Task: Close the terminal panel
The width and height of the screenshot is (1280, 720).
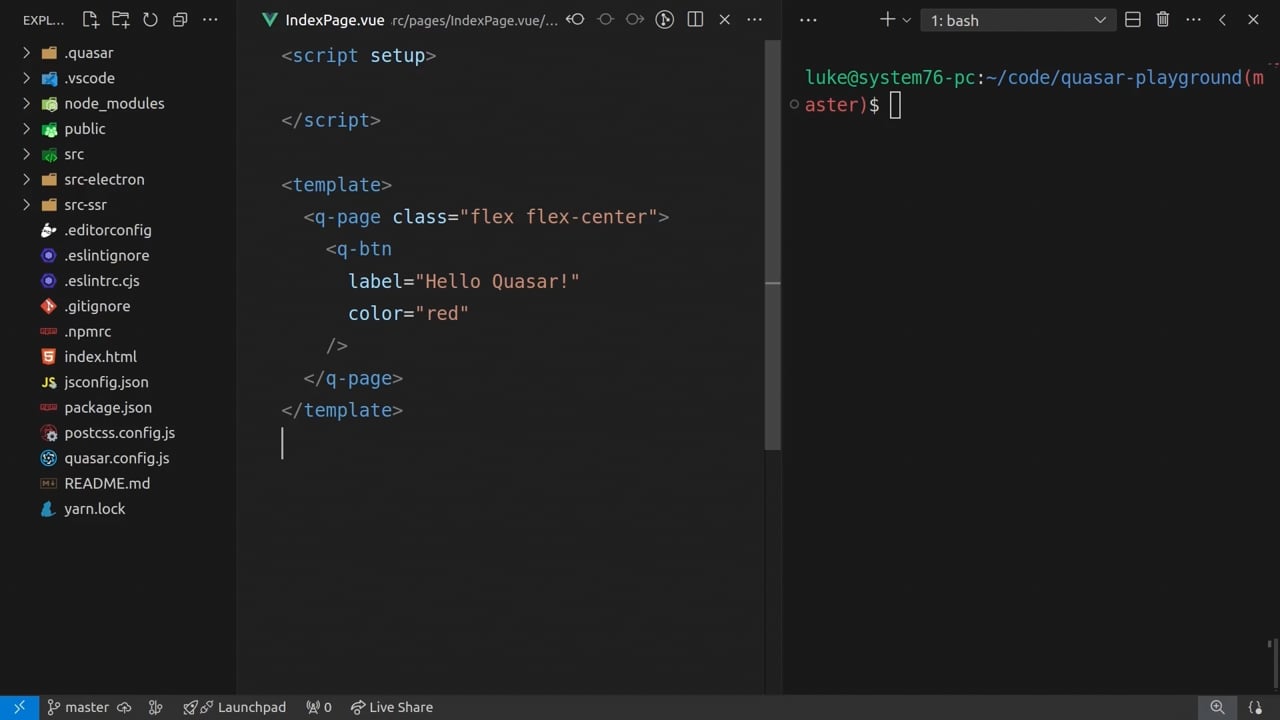Action: [x=1253, y=20]
